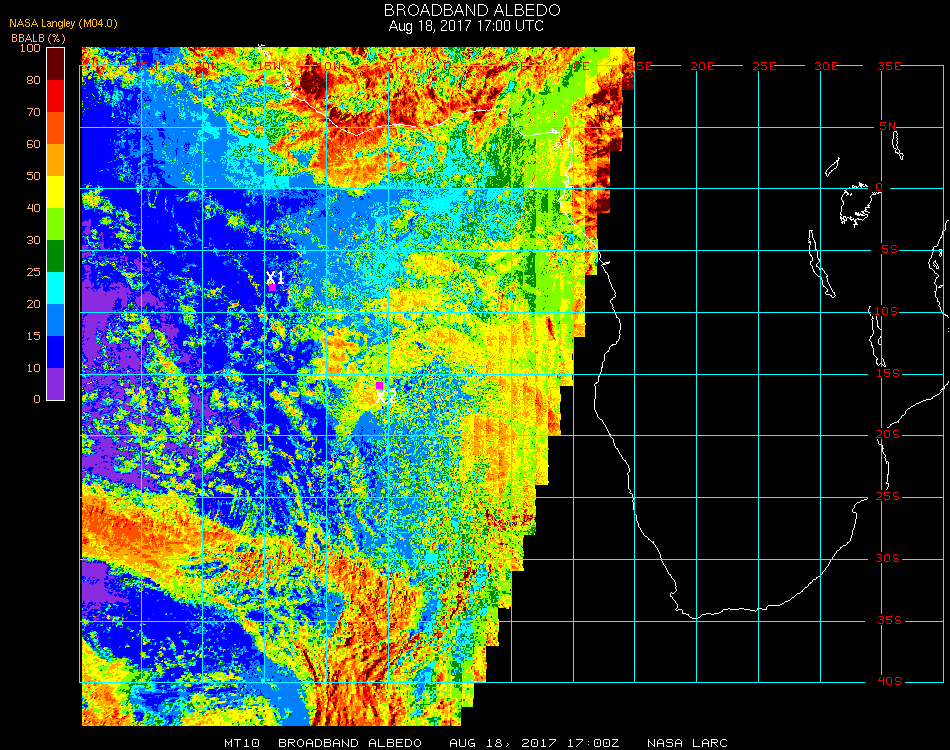Click the MT10 caption text

pos(242,743)
